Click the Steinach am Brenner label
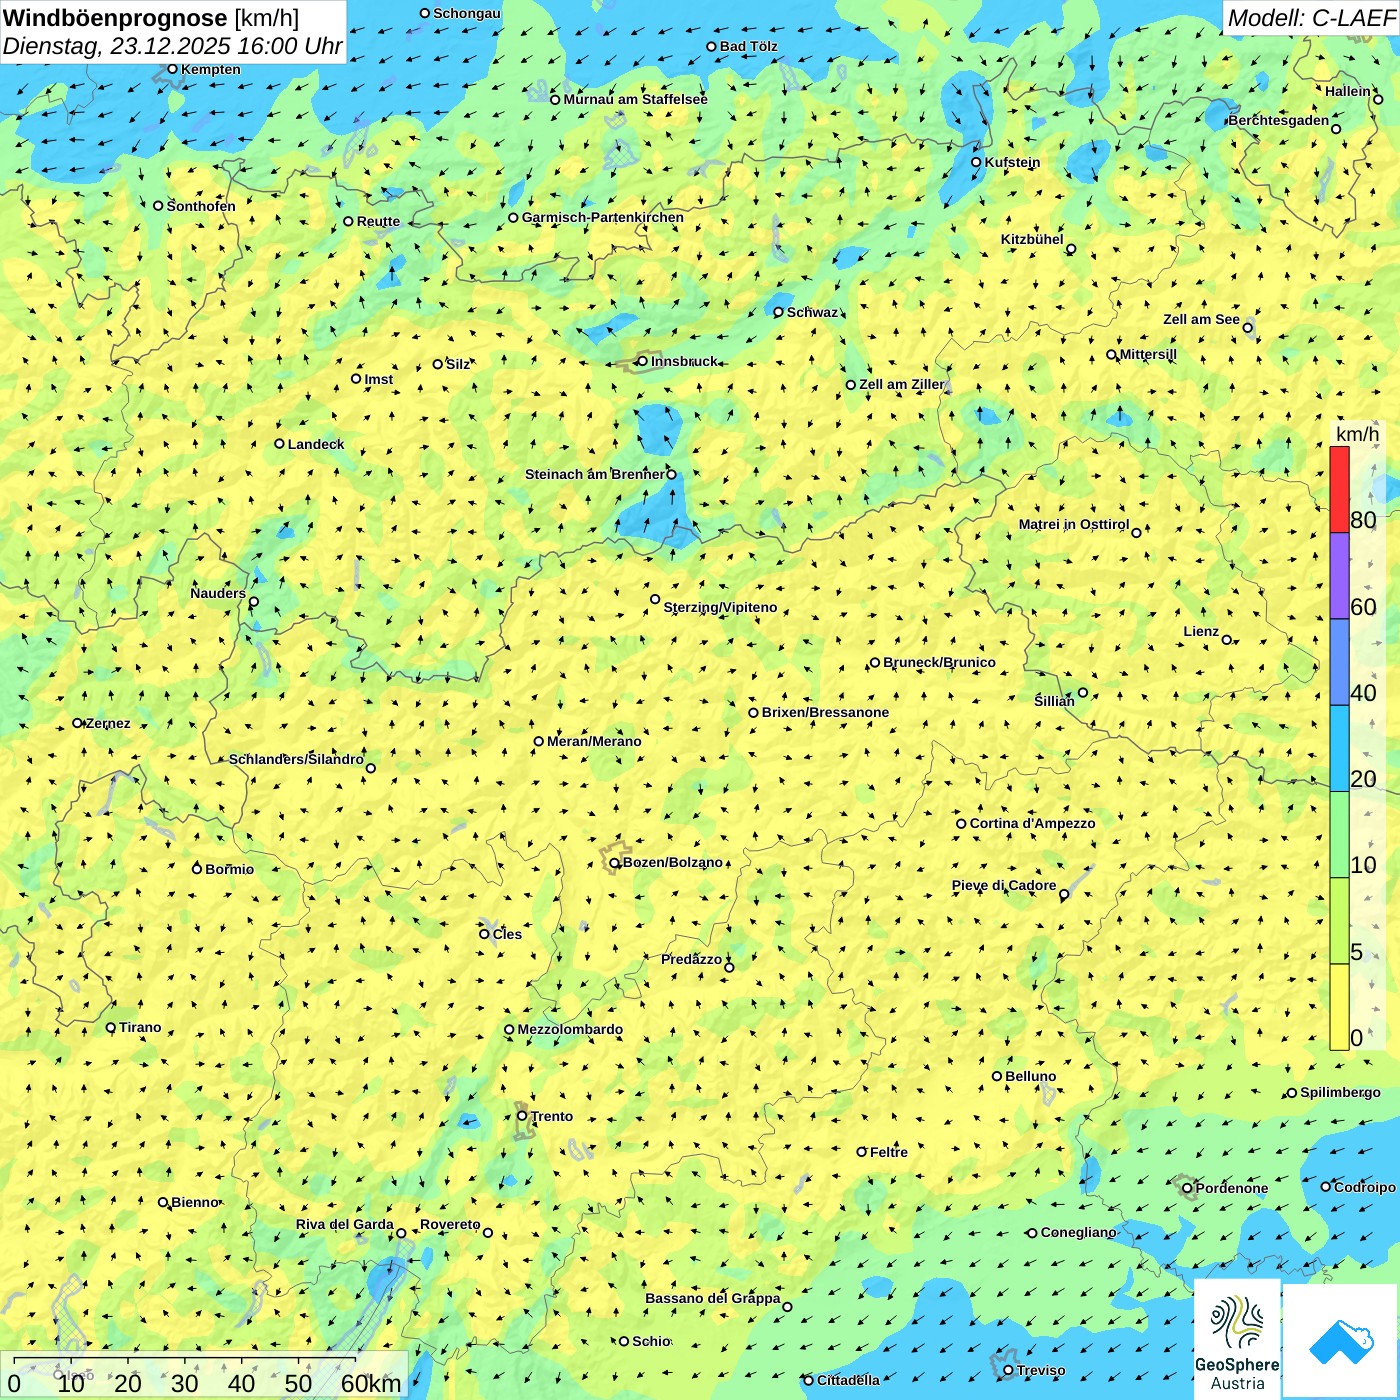The image size is (1400, 1400). [594, 474]
